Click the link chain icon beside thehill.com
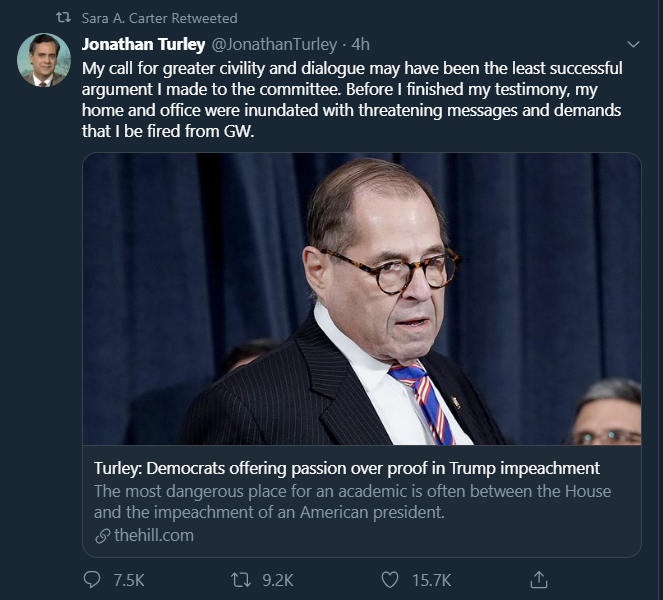 click(x=101, y=535)
